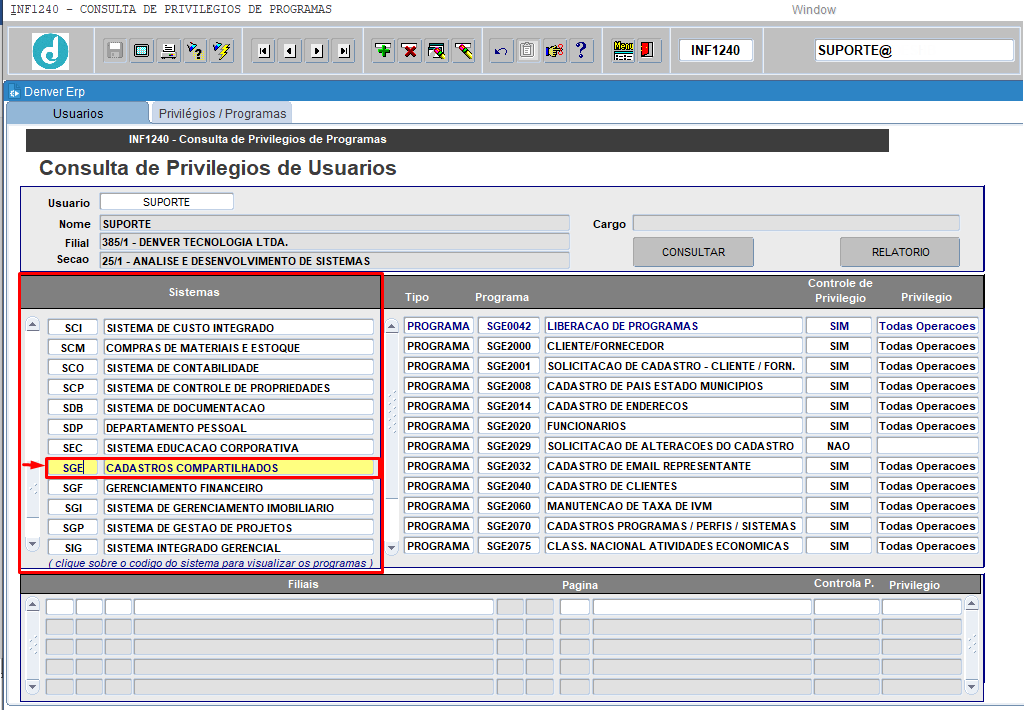Click the Filiais right scroll-down arrow
The width and height of the screenshot is (1024, 710).
click(971, 686)
